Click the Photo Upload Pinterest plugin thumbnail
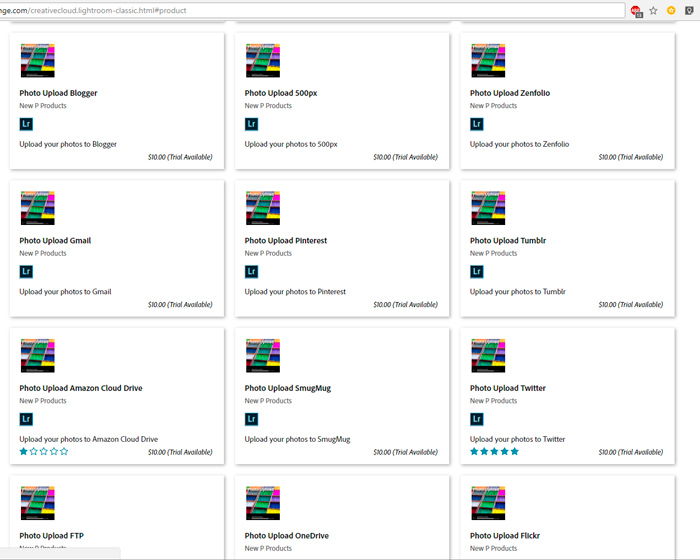The image size is (700, 560). (x=262, y=208)
